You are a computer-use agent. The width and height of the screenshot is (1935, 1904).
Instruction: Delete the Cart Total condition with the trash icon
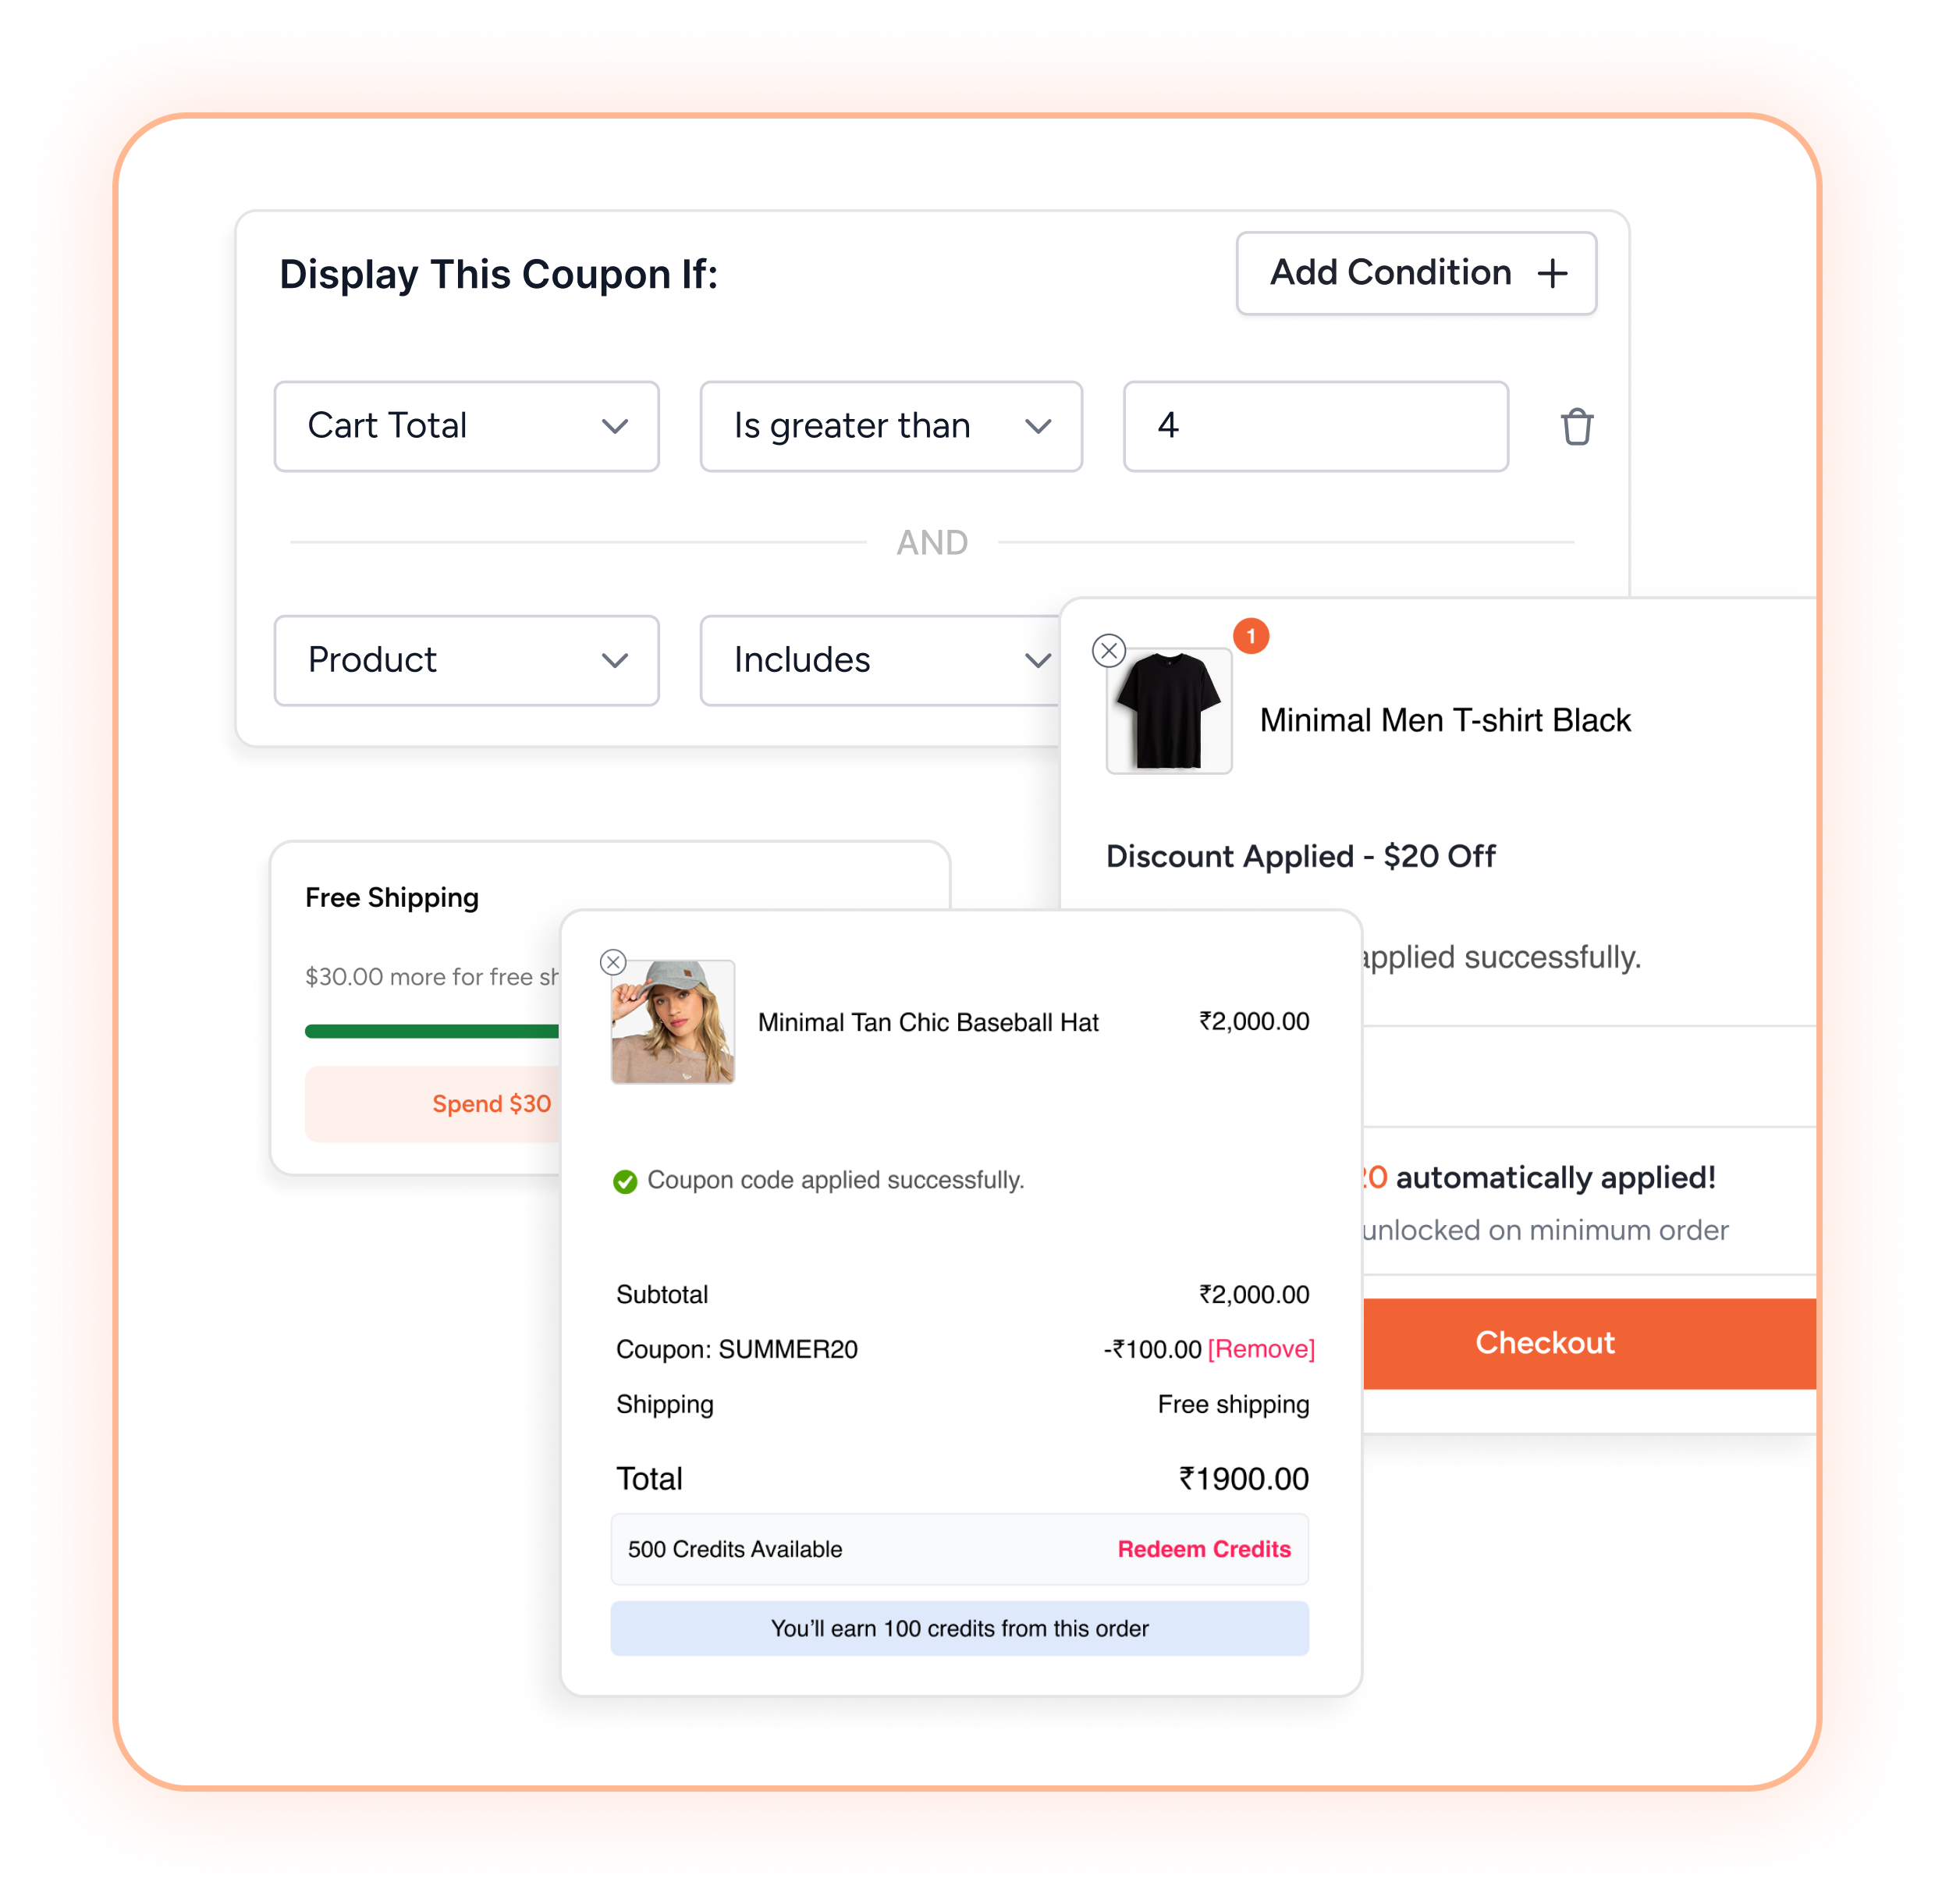pyautogui.click(x=1576, y=426)
